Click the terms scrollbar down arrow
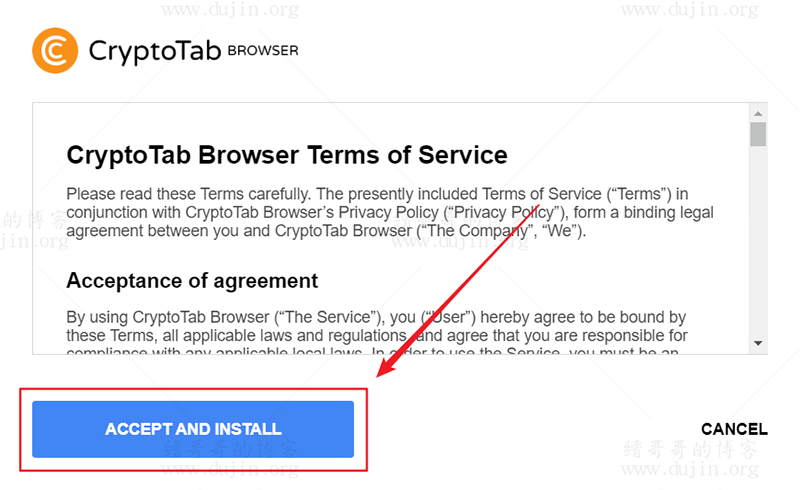800x490 pixels. click(x=758, y=343)
